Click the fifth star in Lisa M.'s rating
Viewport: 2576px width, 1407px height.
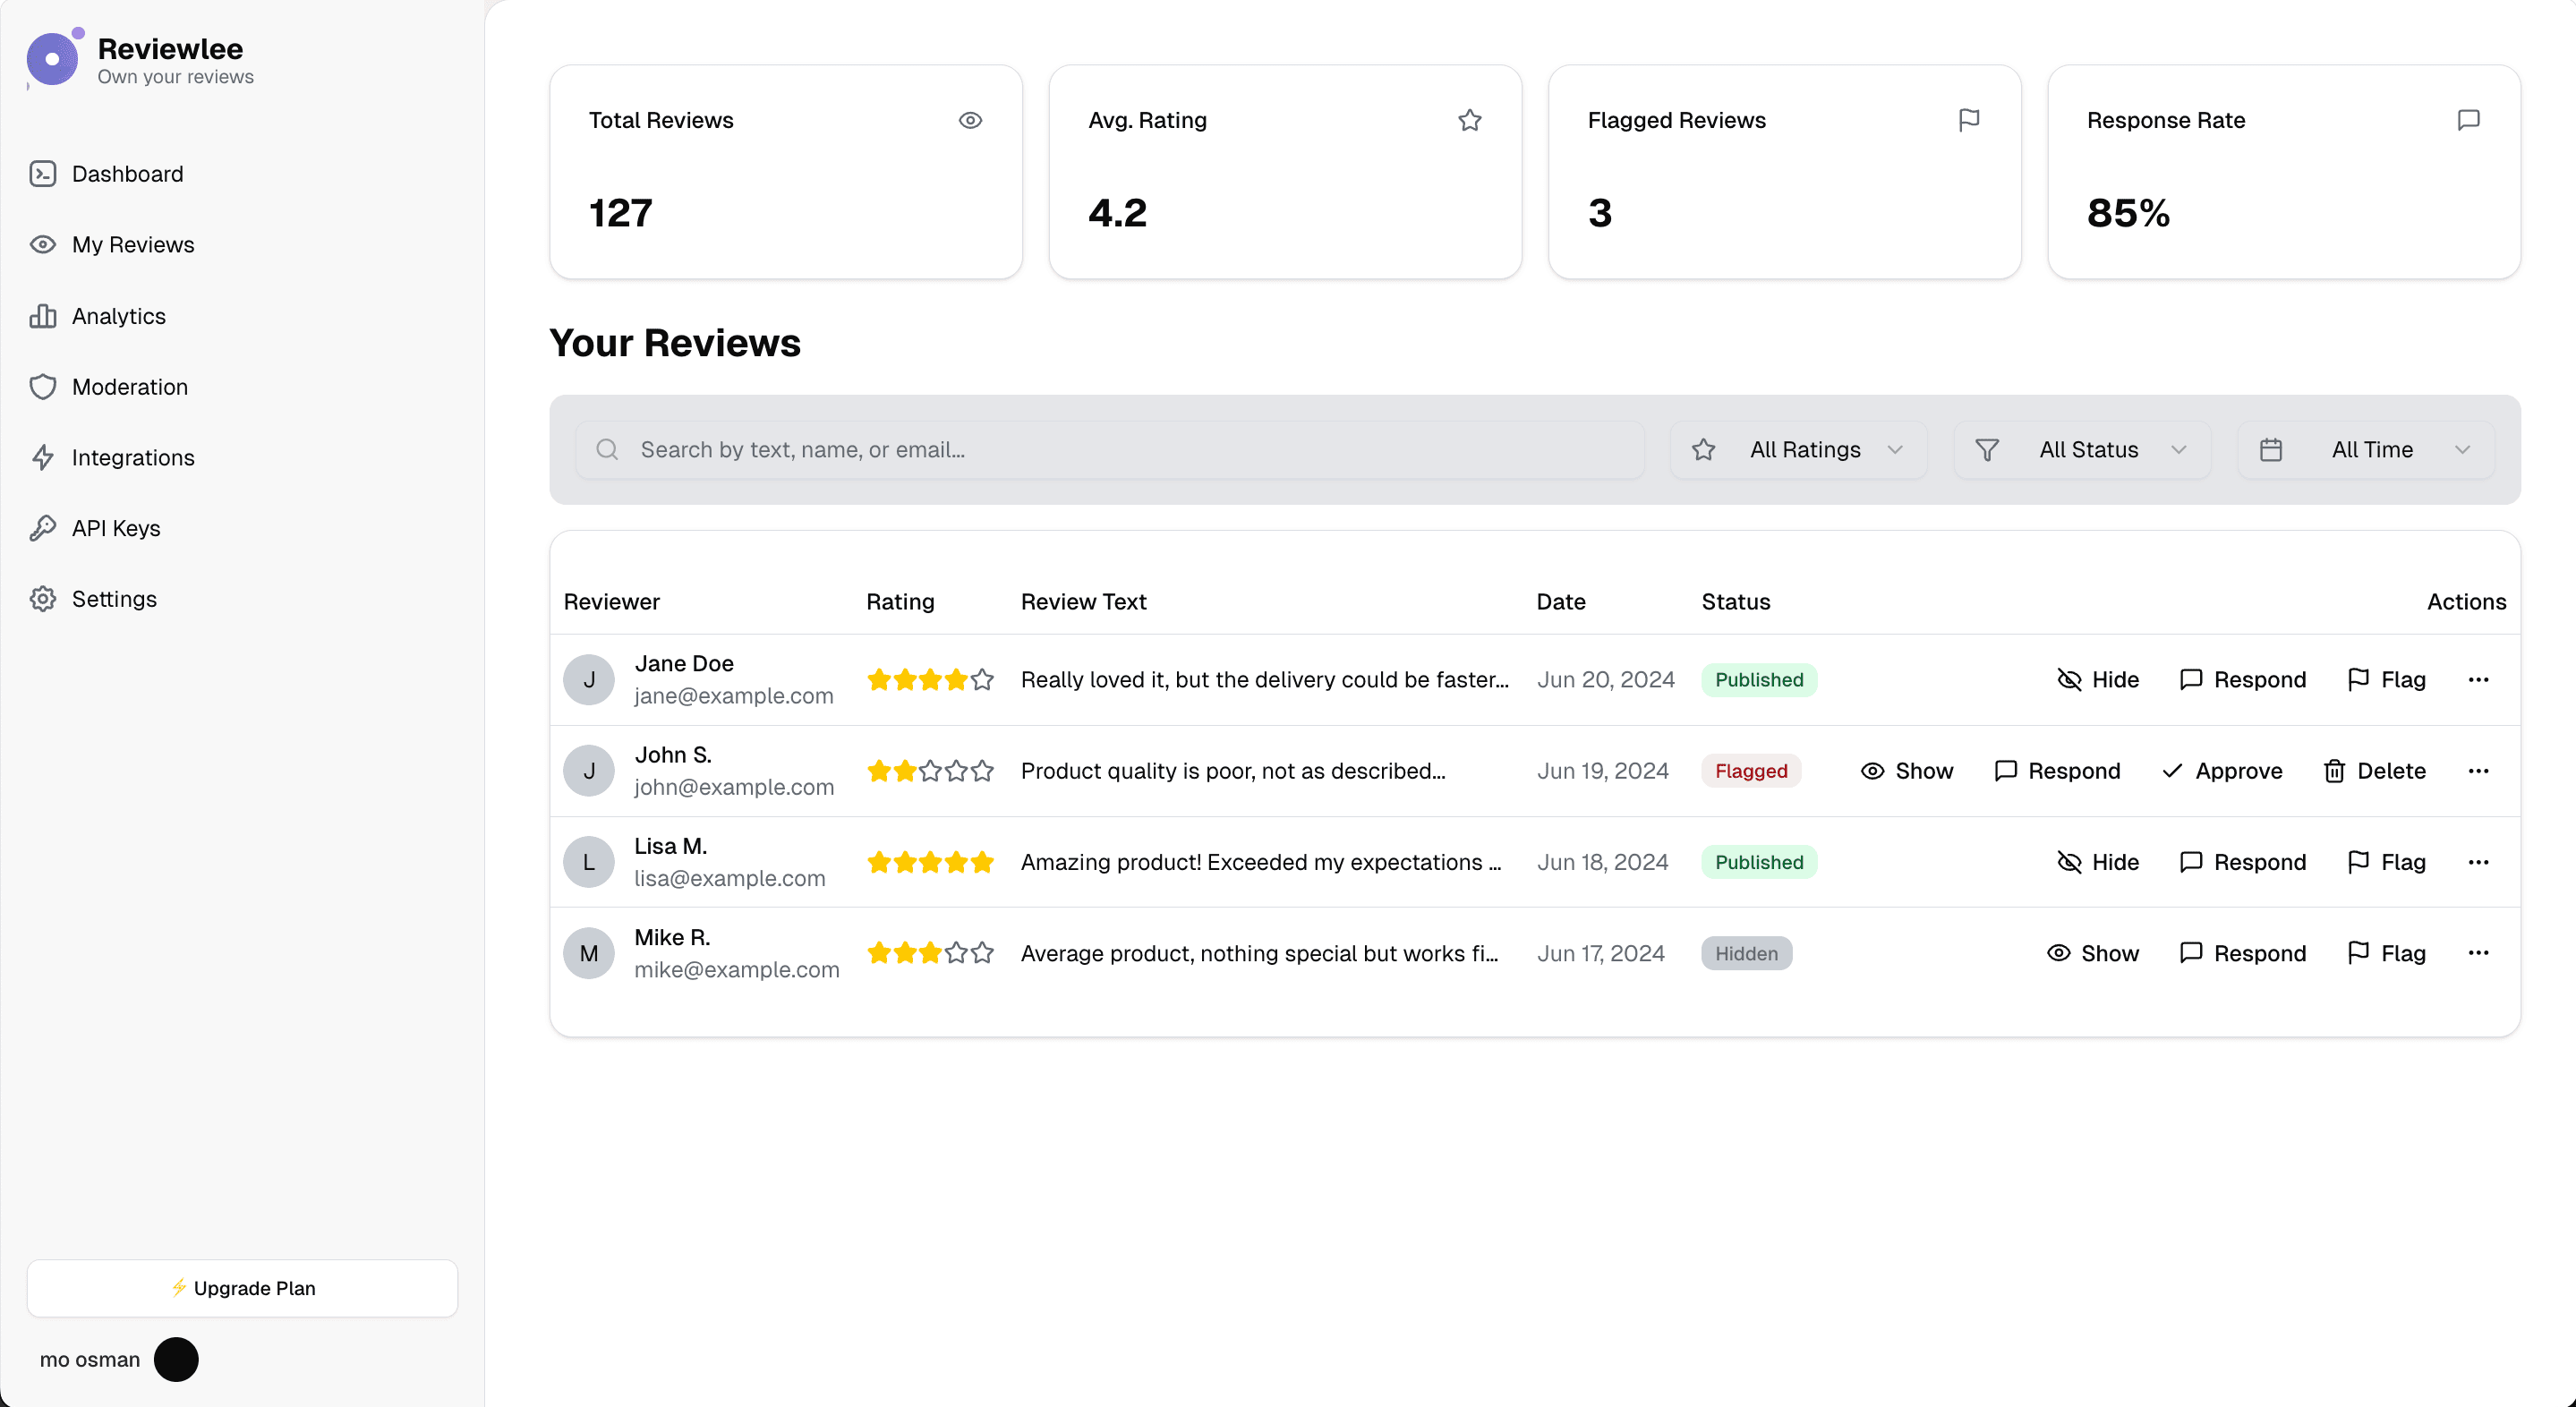[982, 861]
